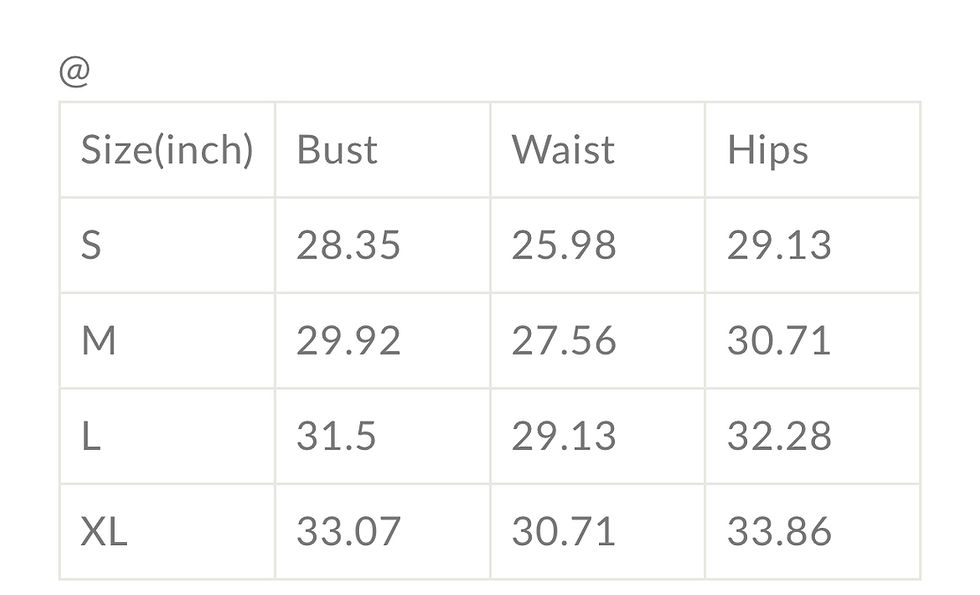Click the M waist value 27.56

564,341
